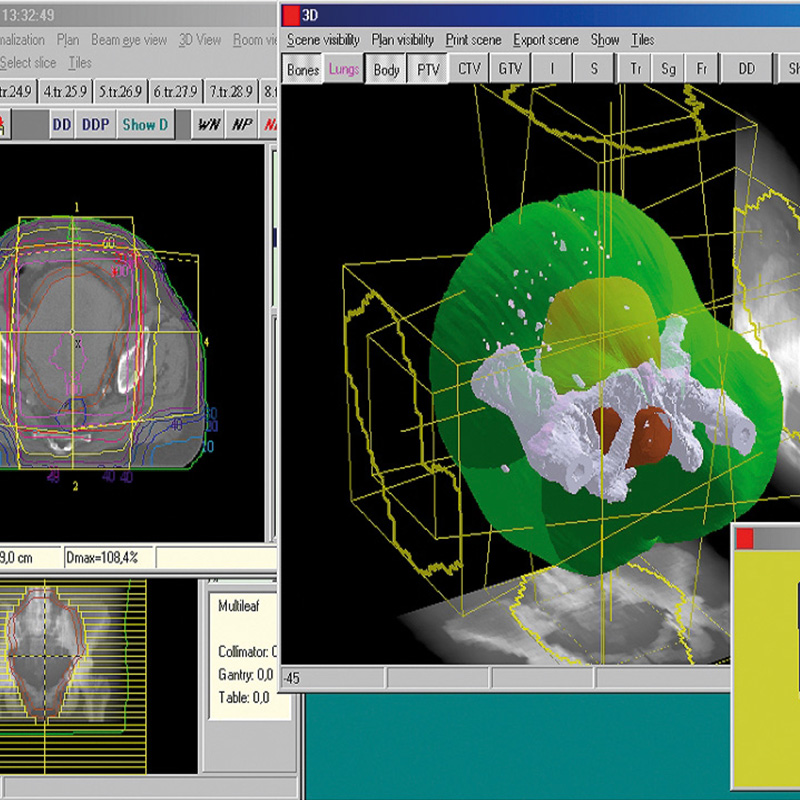Toggle the I view button
This screenshot has height=800, width=800.
(552, 69)
